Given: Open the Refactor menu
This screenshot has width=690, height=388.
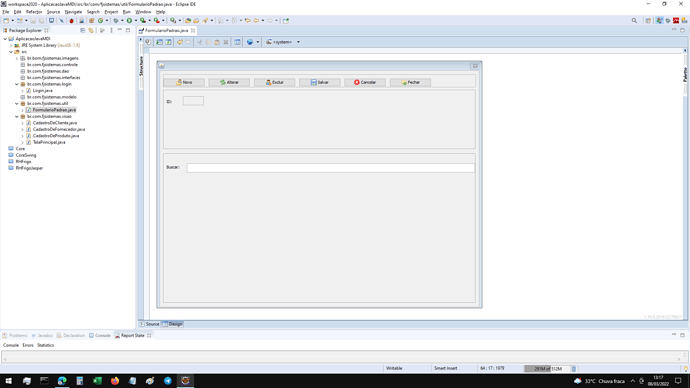Looking at the screenshot, I should 34,12.
